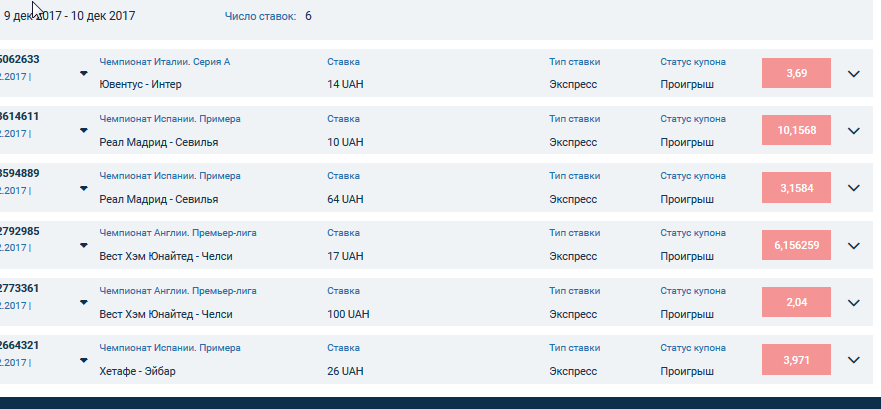Click the 3,971 odds badge
The width and height of the screenshot is (881, 409).
(796, 360)
